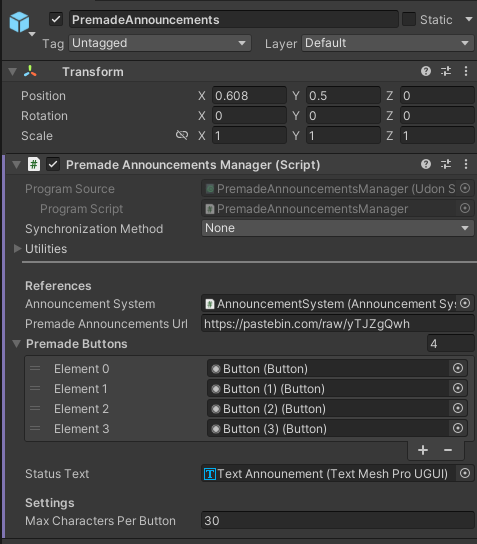The image size is (477, 544).
Task: Click the Position Z field
Action: (x=437, y=95)
